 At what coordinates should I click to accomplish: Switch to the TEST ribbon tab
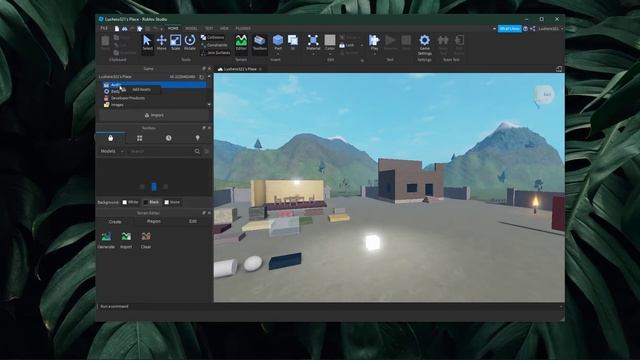click(209, 29)
